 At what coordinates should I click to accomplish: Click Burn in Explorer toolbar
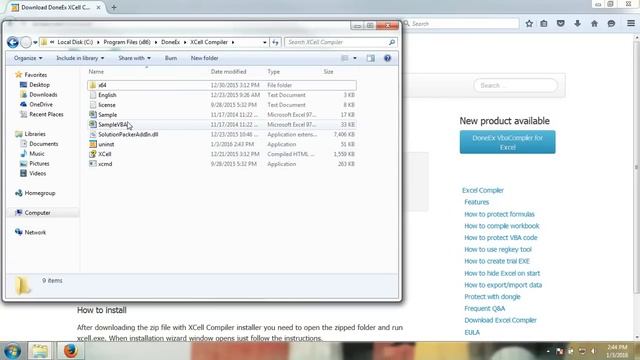click(171, 58)
